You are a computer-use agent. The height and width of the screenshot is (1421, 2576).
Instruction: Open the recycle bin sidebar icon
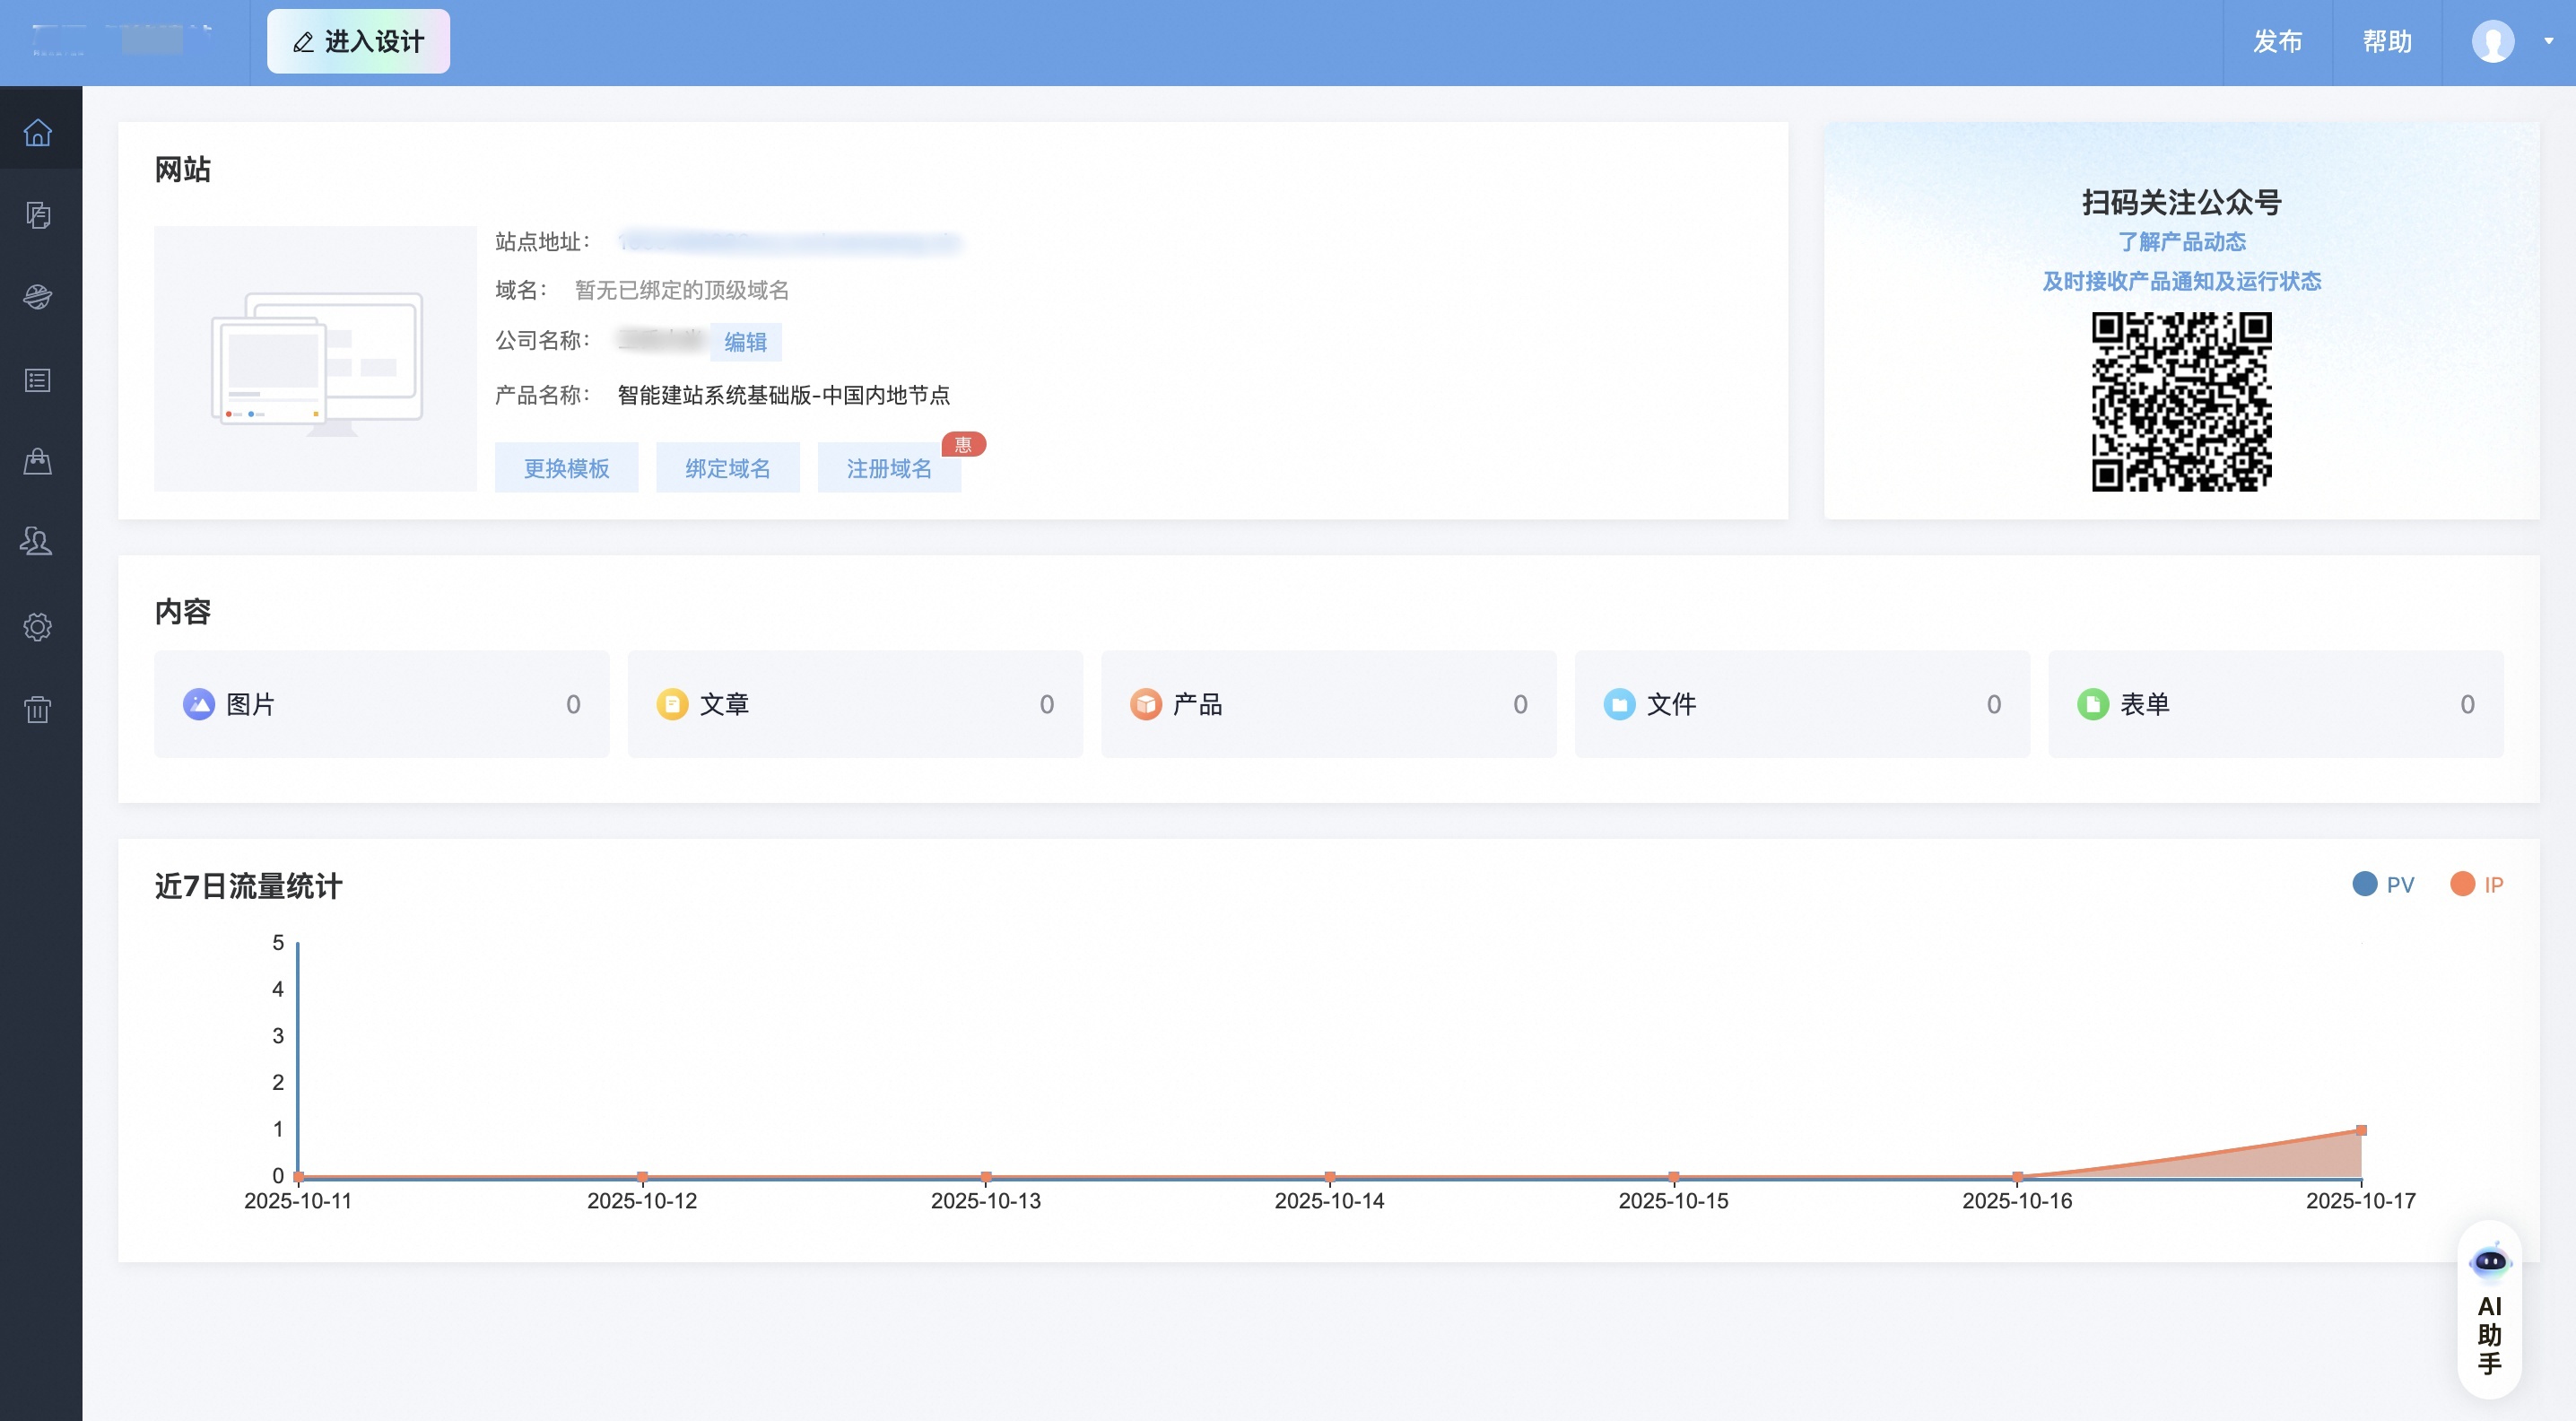(38, 709)
